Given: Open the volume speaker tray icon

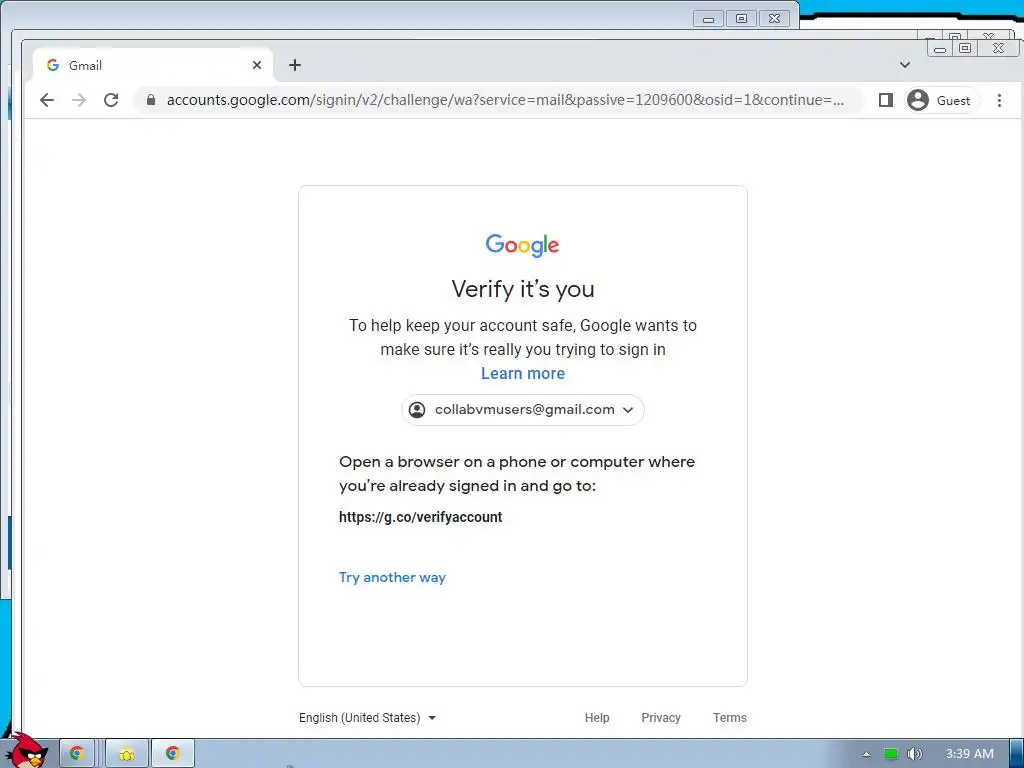Looking at the screenshot, I should click(915, 754).
